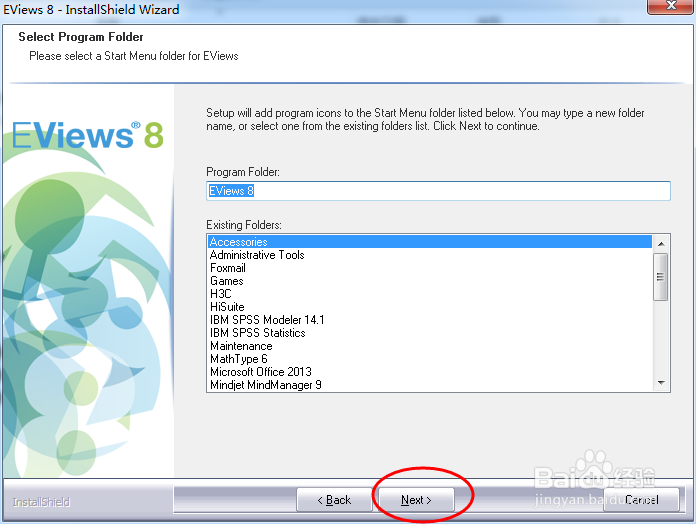Click the Next button

tap(416, 500)
